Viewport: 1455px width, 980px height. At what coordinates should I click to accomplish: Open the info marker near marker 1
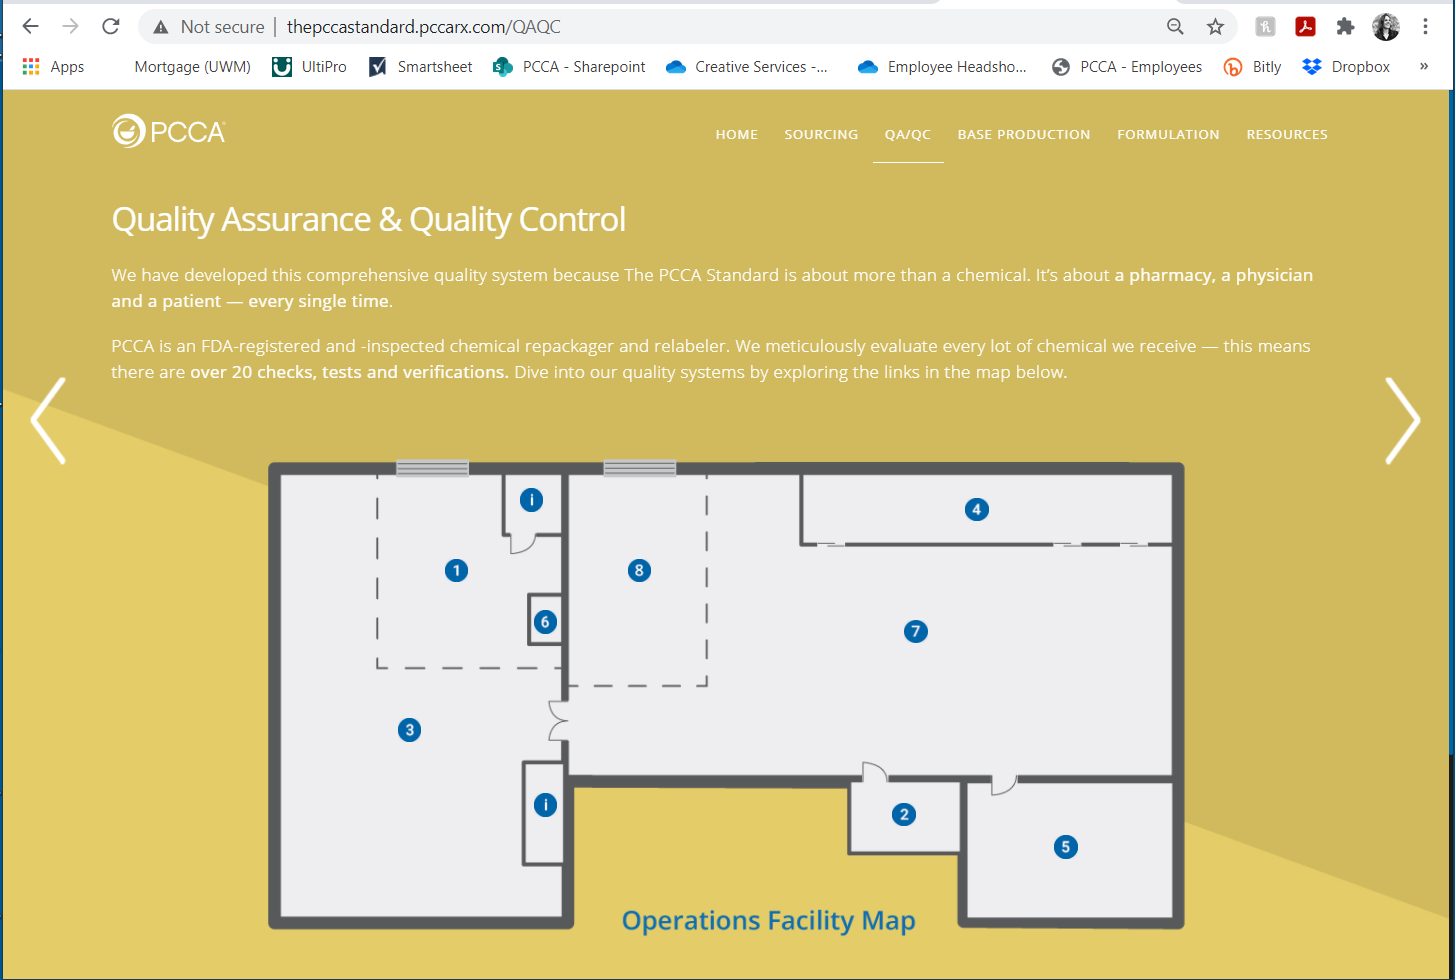click(531, 500)
